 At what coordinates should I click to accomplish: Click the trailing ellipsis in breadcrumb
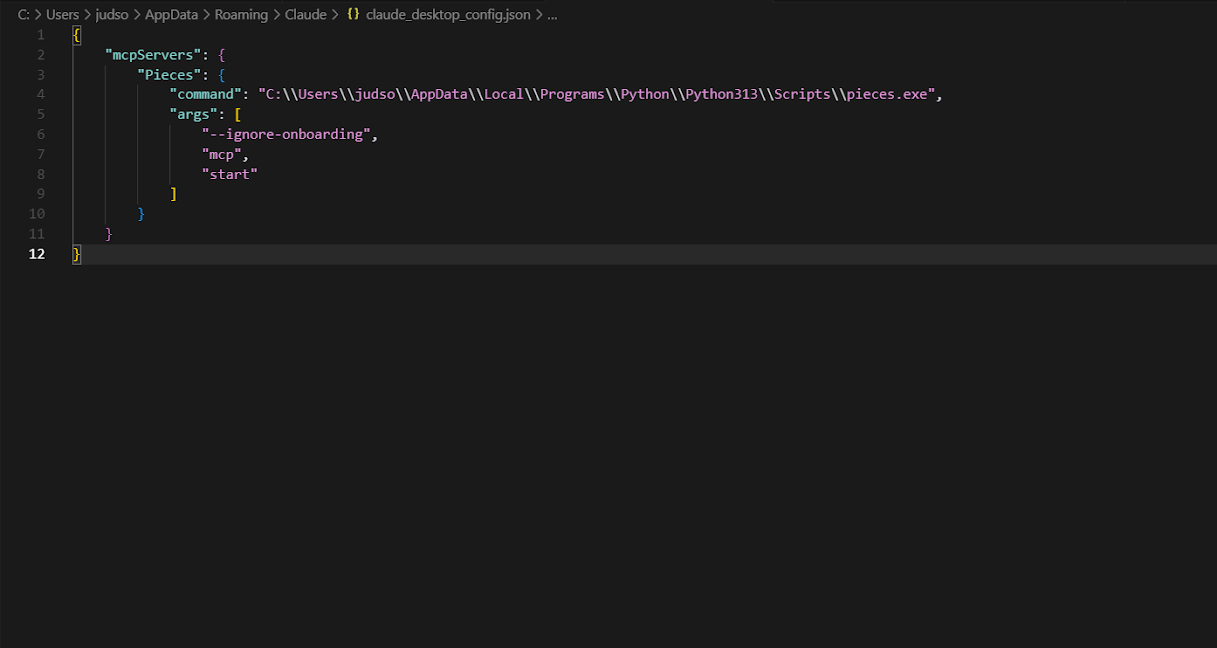pos(552,15)
